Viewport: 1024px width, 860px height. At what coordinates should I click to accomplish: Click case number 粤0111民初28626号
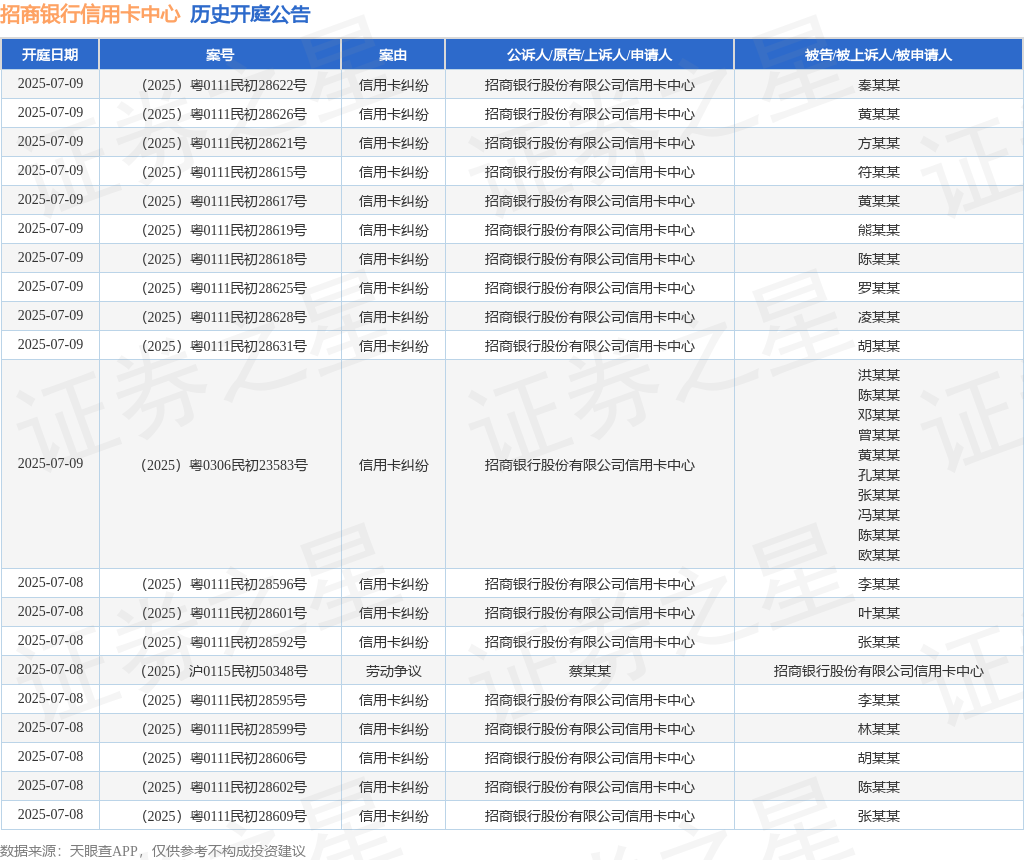click(x=224, y=114)
